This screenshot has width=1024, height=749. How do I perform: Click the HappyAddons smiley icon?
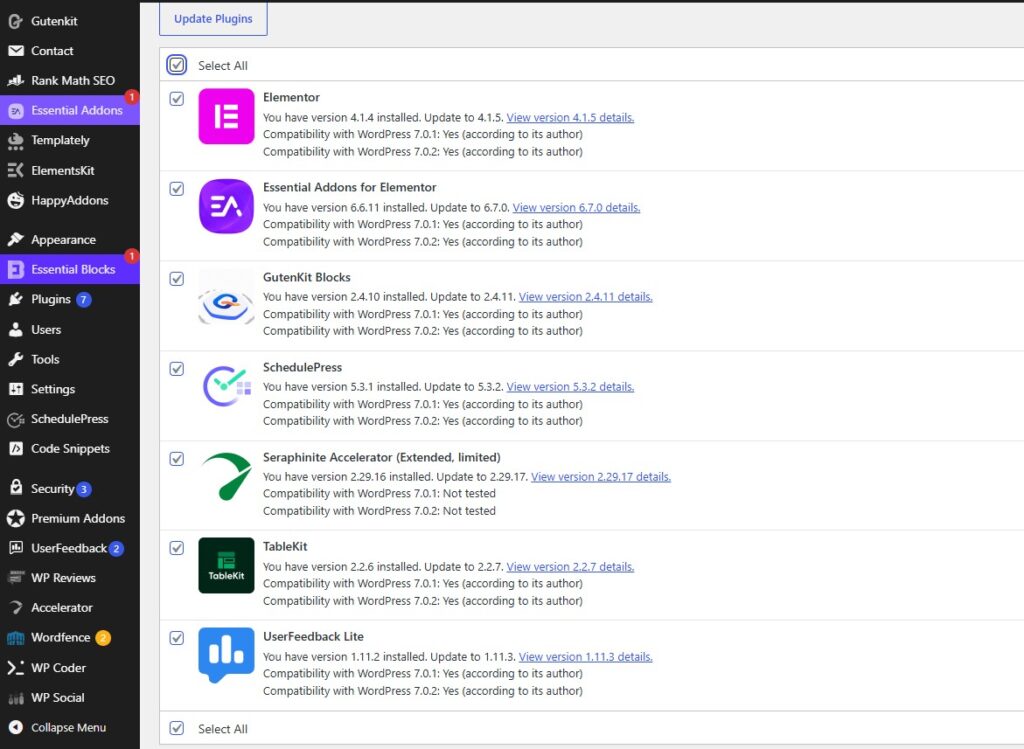pos(16,200)
